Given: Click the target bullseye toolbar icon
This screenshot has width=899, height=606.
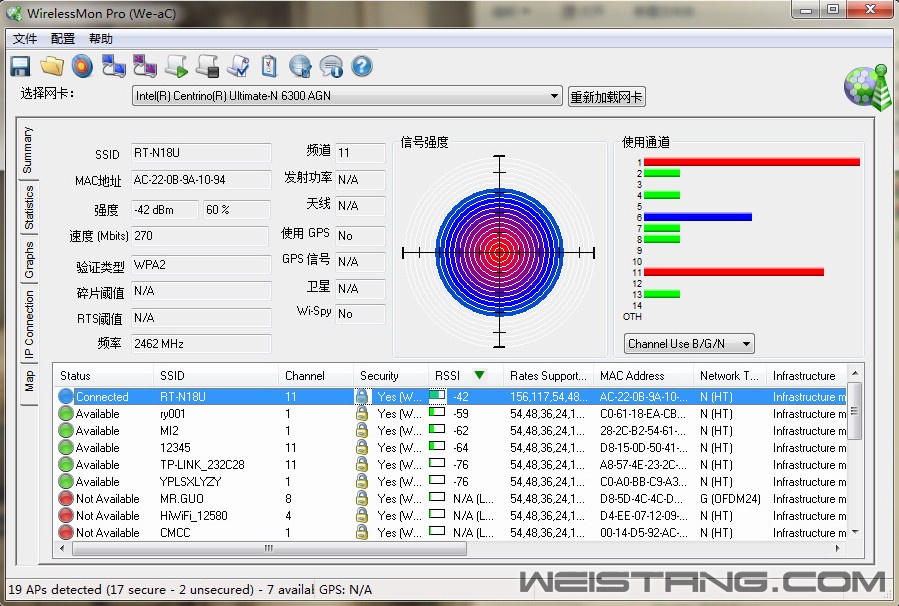Looking at the screenshot, I should click(83, 67).
